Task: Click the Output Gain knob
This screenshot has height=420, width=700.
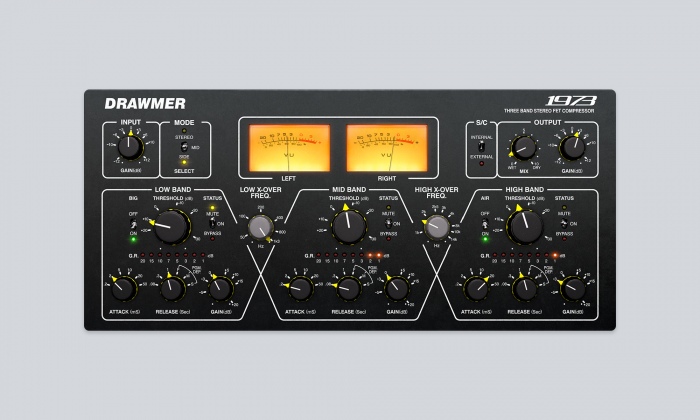Action: [572, 148]
